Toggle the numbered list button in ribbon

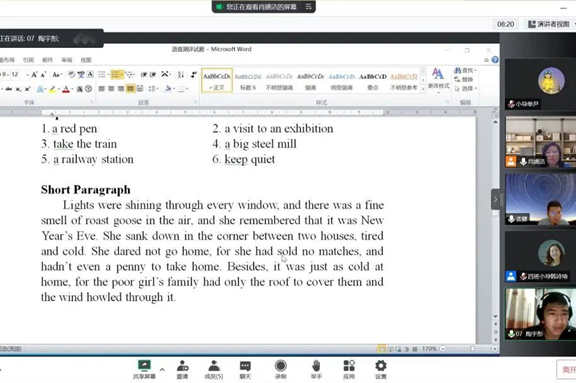coord(115,75)
